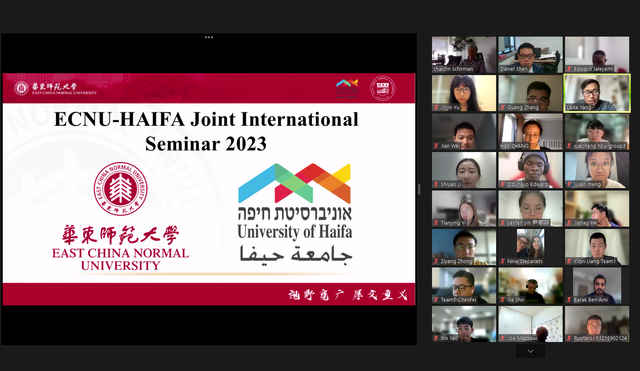Viewport: 640px width, 371px height.
Task: Open the three-dot options above shared screen
Action: pyautogui.click(x=209, y=37)
